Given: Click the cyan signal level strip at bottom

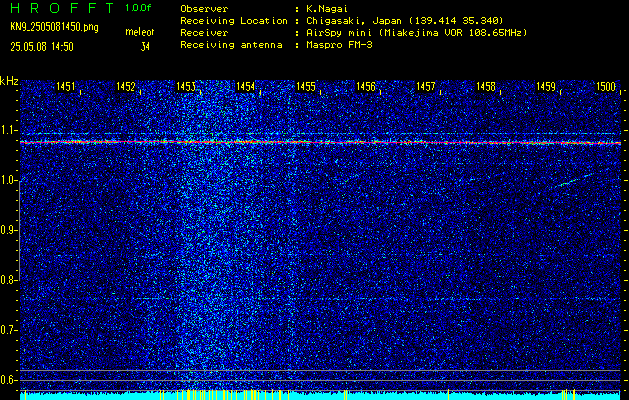Looking at the screenshot, I should (x=321, y=396).
